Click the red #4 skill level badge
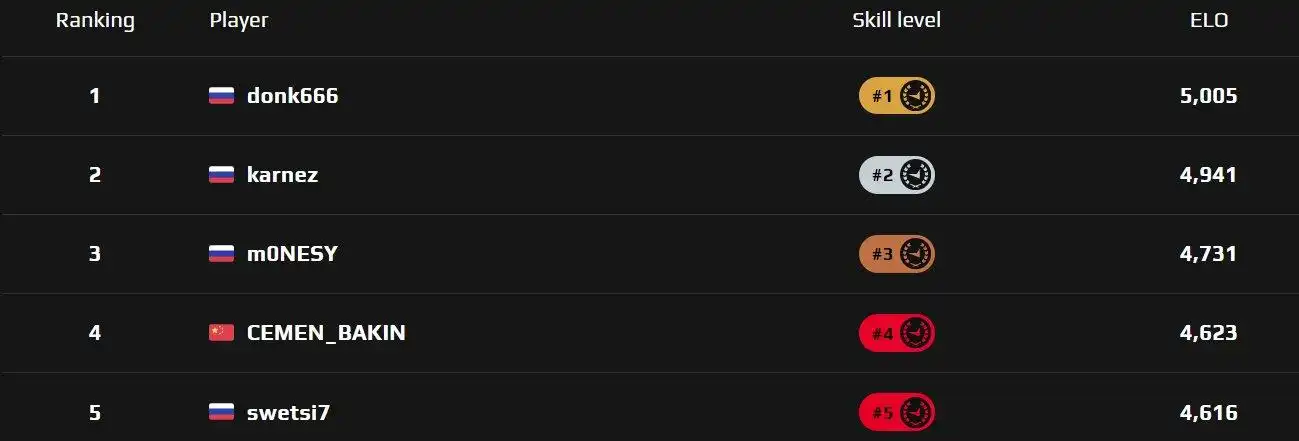The width and height of the screenshot is (1299, 441). pyautogui.click(x=897, y=333)
